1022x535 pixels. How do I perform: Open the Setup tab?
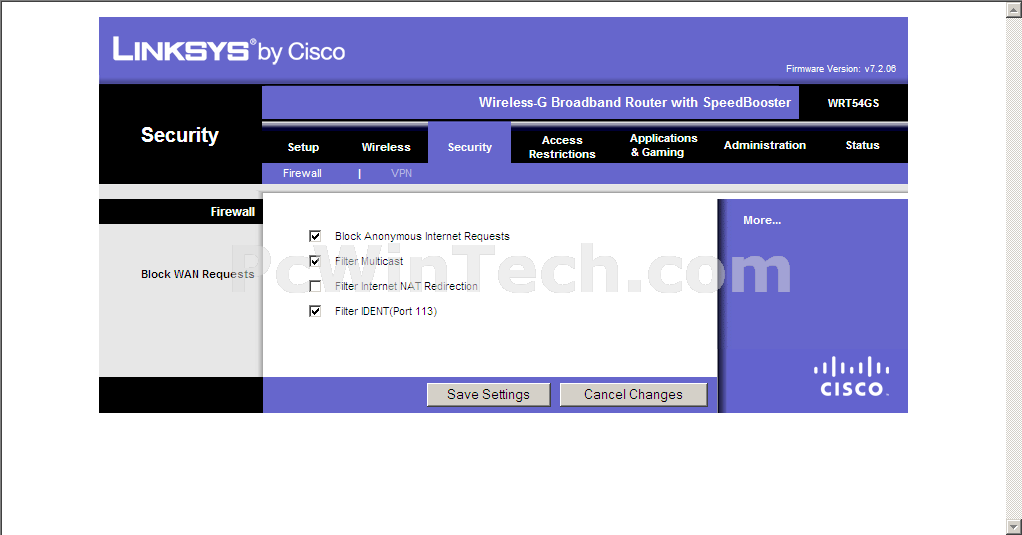[303, 147]
